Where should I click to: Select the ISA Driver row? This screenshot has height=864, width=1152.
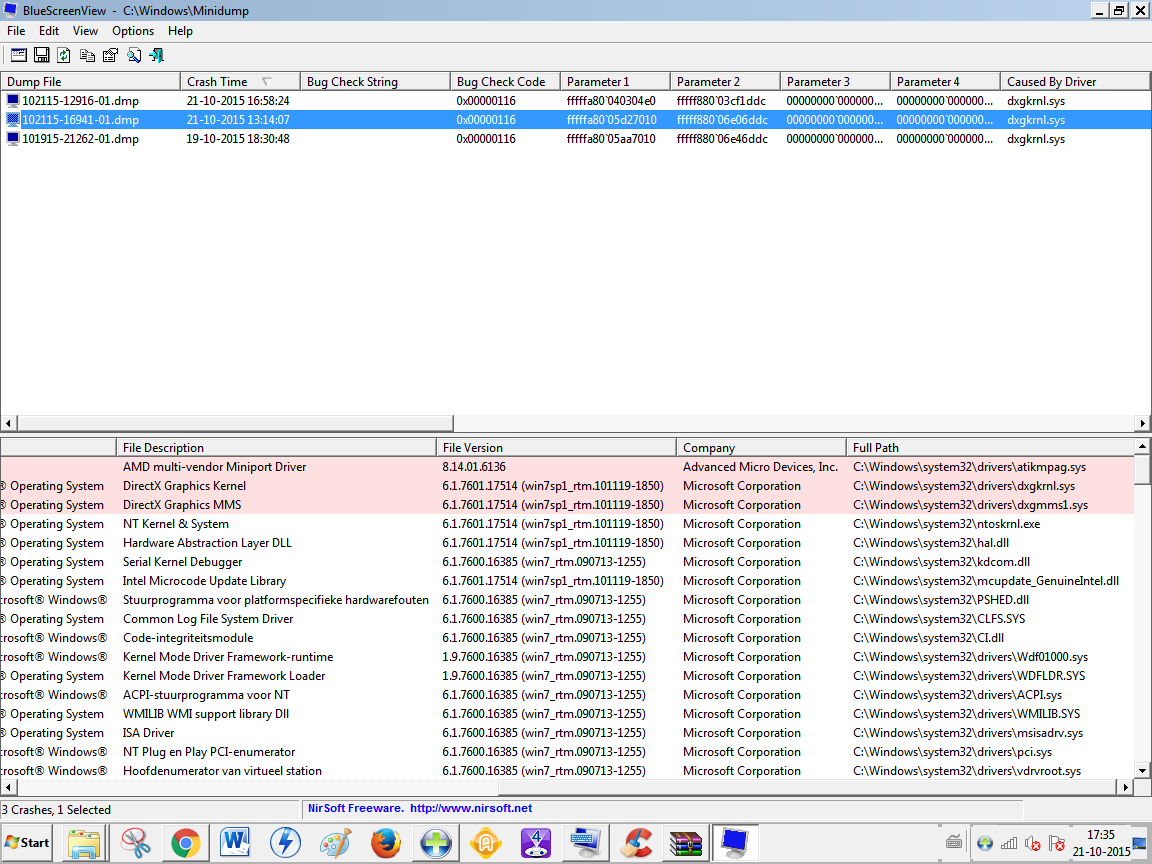(x=567, y=732)
